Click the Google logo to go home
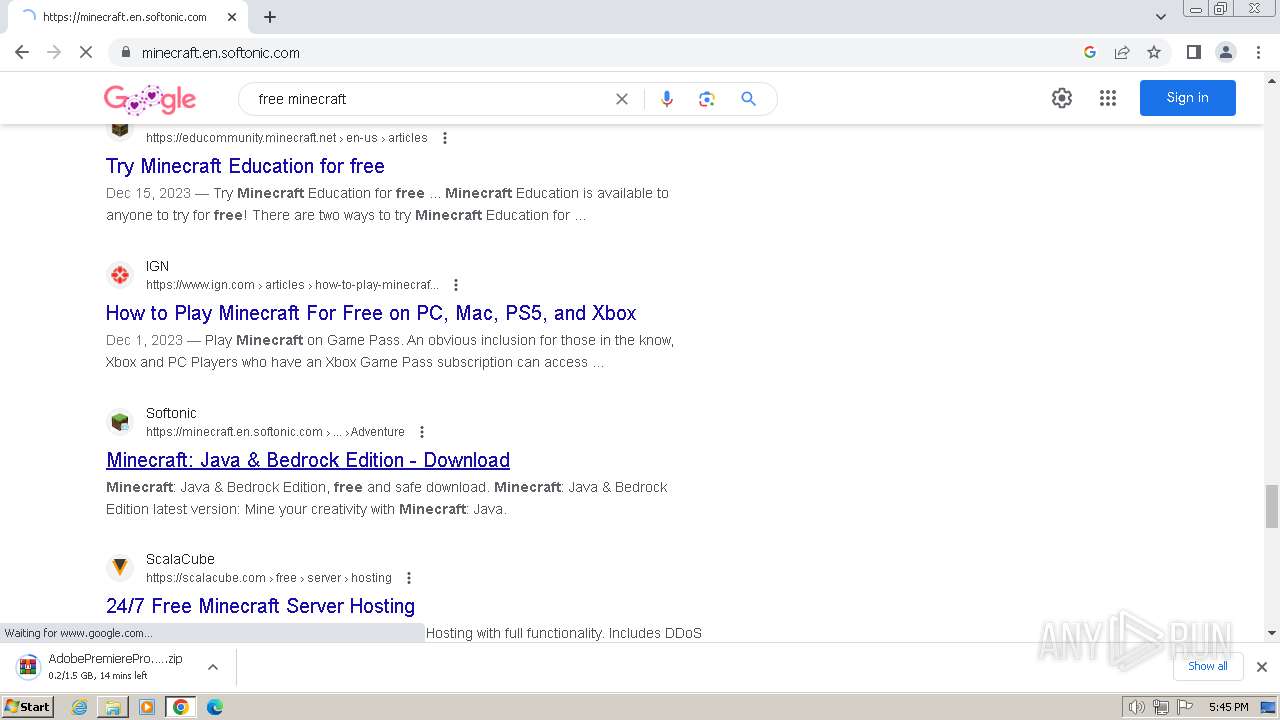Image resolution: width=1280 pixels, height=720 pixels. (150, 99)
